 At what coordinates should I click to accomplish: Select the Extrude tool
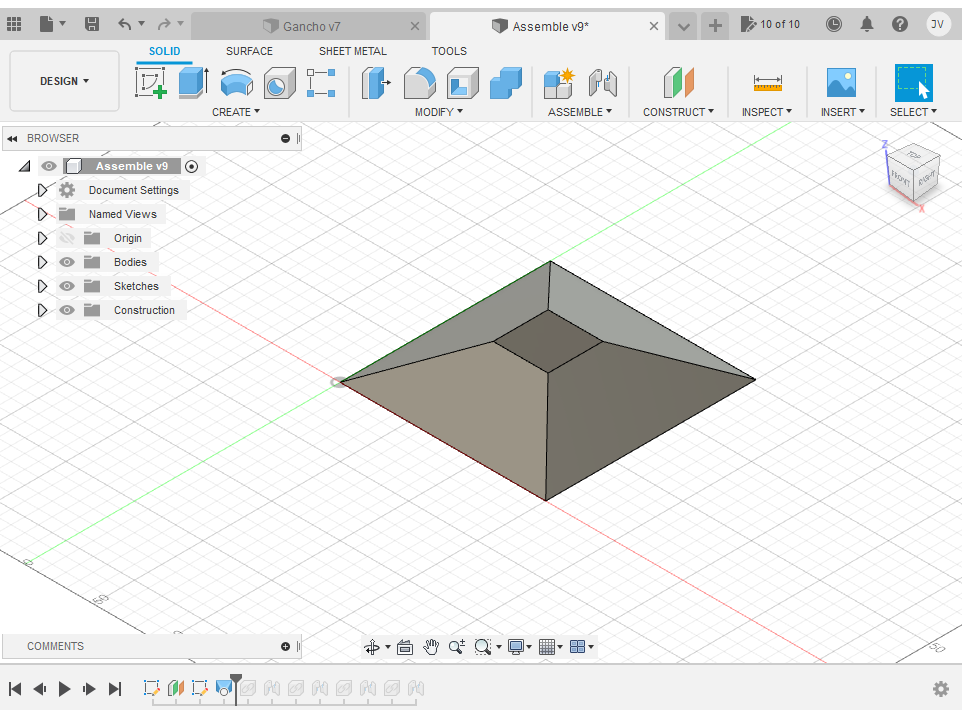coord(194,83)
